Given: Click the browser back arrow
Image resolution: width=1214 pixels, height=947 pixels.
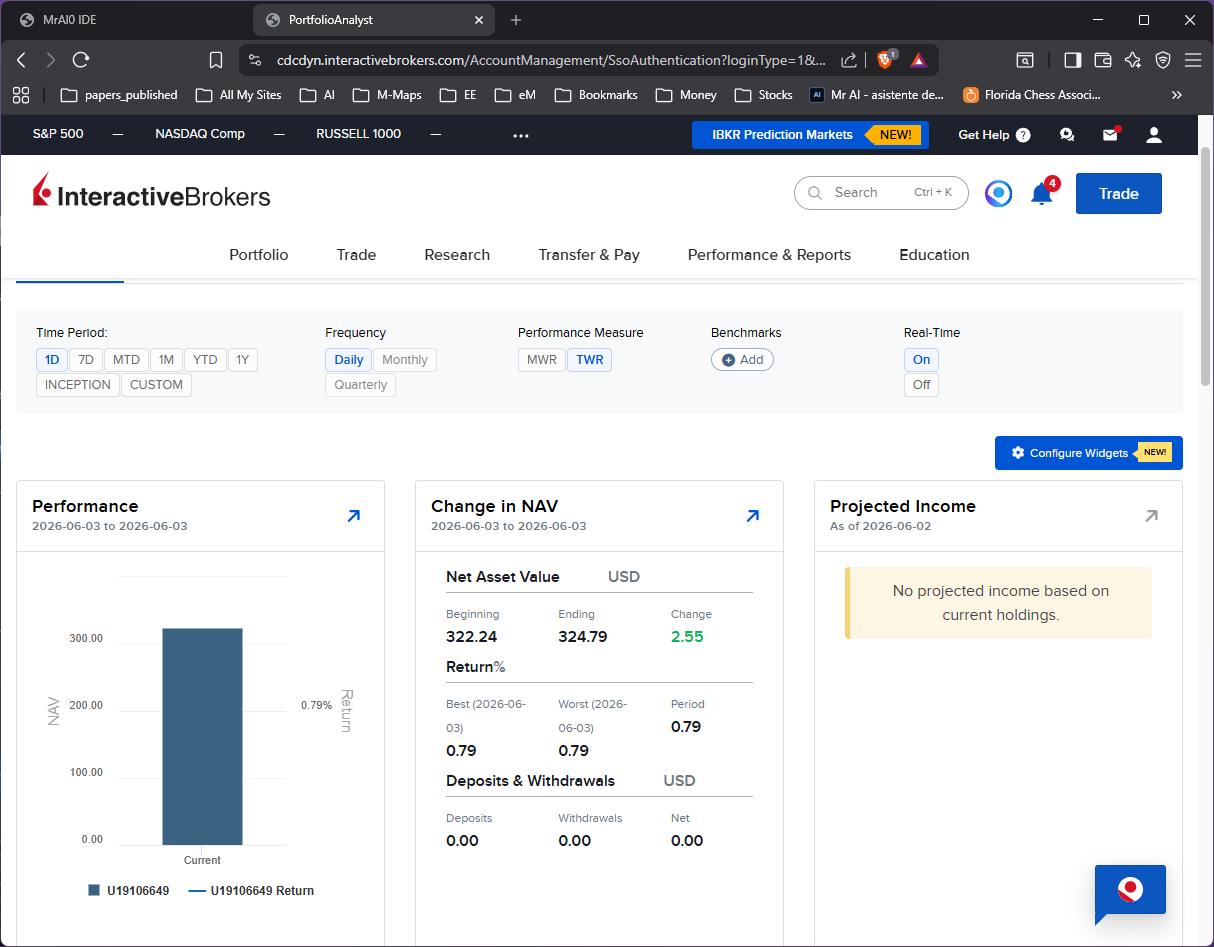Looking at the screenshot, I should point(22,60).
